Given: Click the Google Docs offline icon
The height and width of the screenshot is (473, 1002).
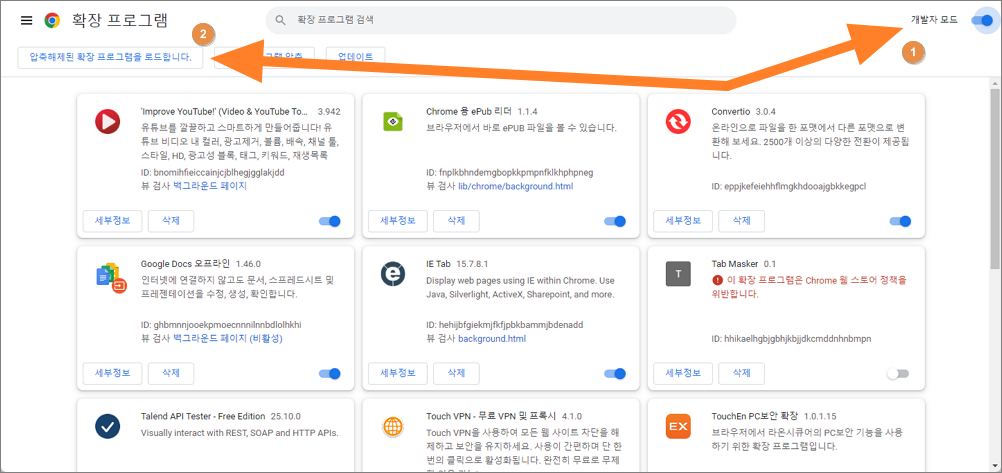Looking at the screenshot, I should click(x=111, y=277).
